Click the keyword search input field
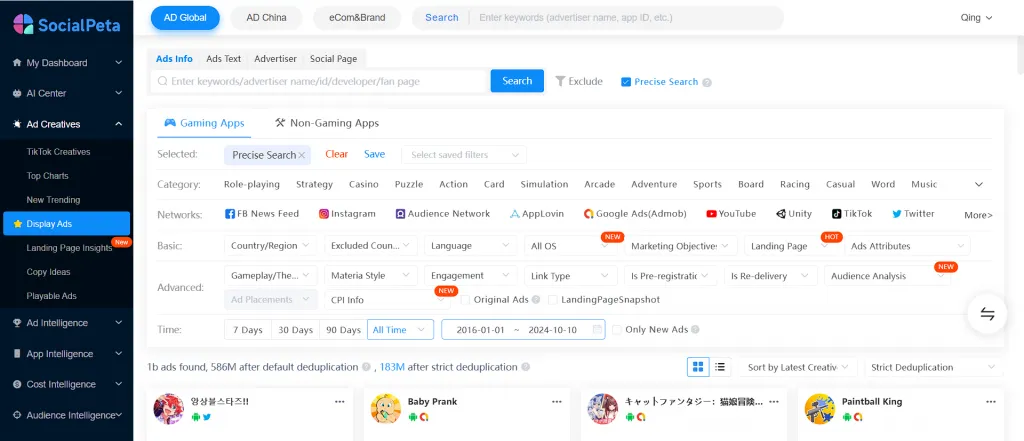The width and height of the screenshot is (1024, 441). [x=320, y=81]
